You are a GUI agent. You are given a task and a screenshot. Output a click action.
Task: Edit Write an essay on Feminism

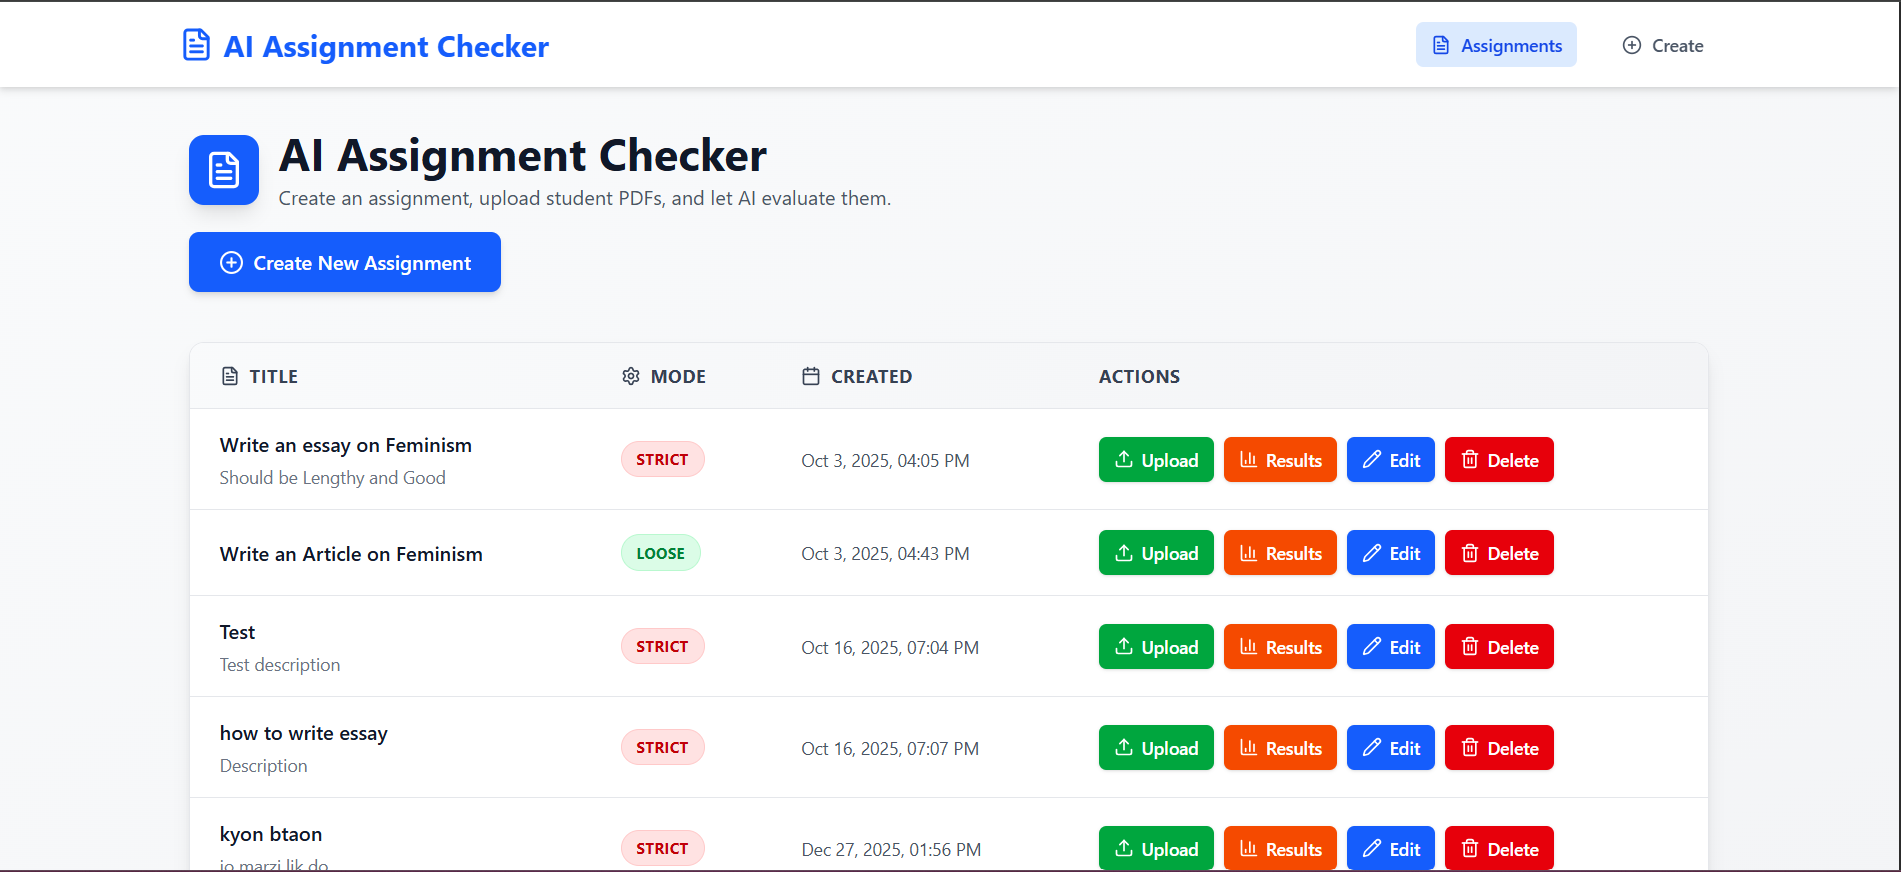1391,460
